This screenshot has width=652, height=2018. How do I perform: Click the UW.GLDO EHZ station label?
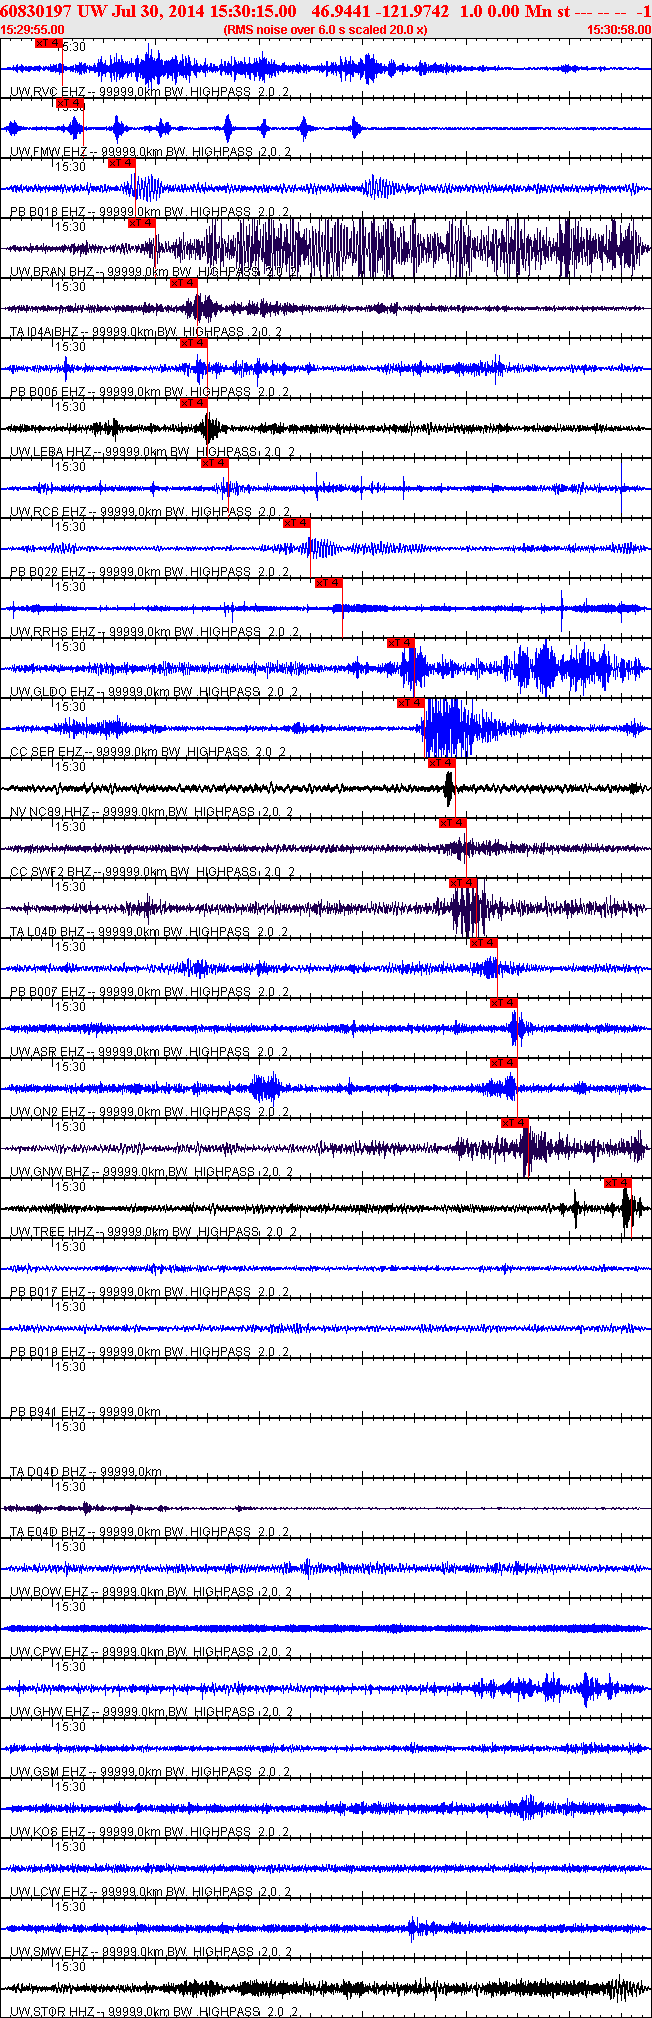point(52,692)
